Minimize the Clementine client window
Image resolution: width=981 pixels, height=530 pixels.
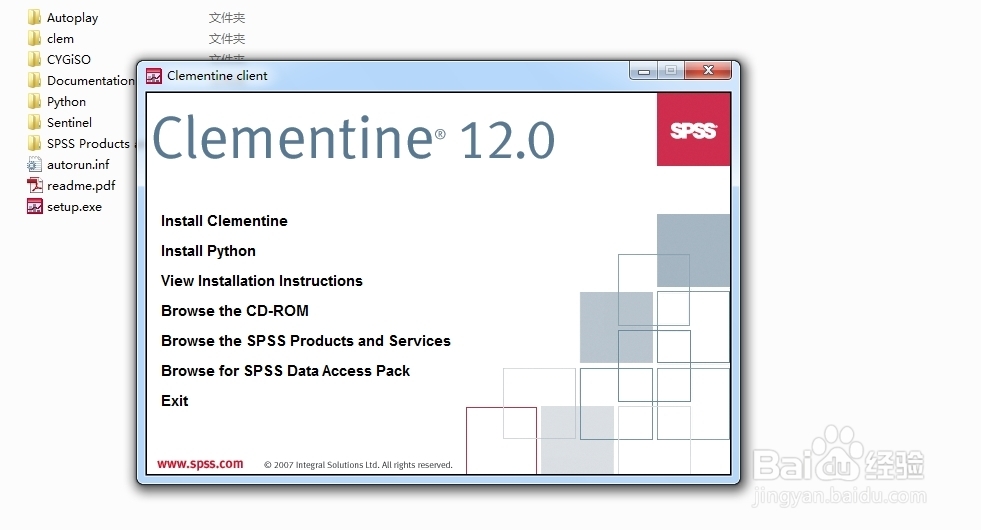pos(643,71)
